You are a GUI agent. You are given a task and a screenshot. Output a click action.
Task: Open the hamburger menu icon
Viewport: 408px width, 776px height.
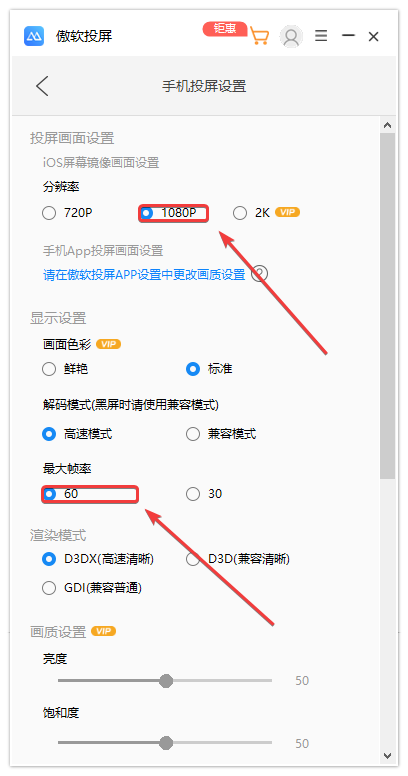(x=321, y=36)
